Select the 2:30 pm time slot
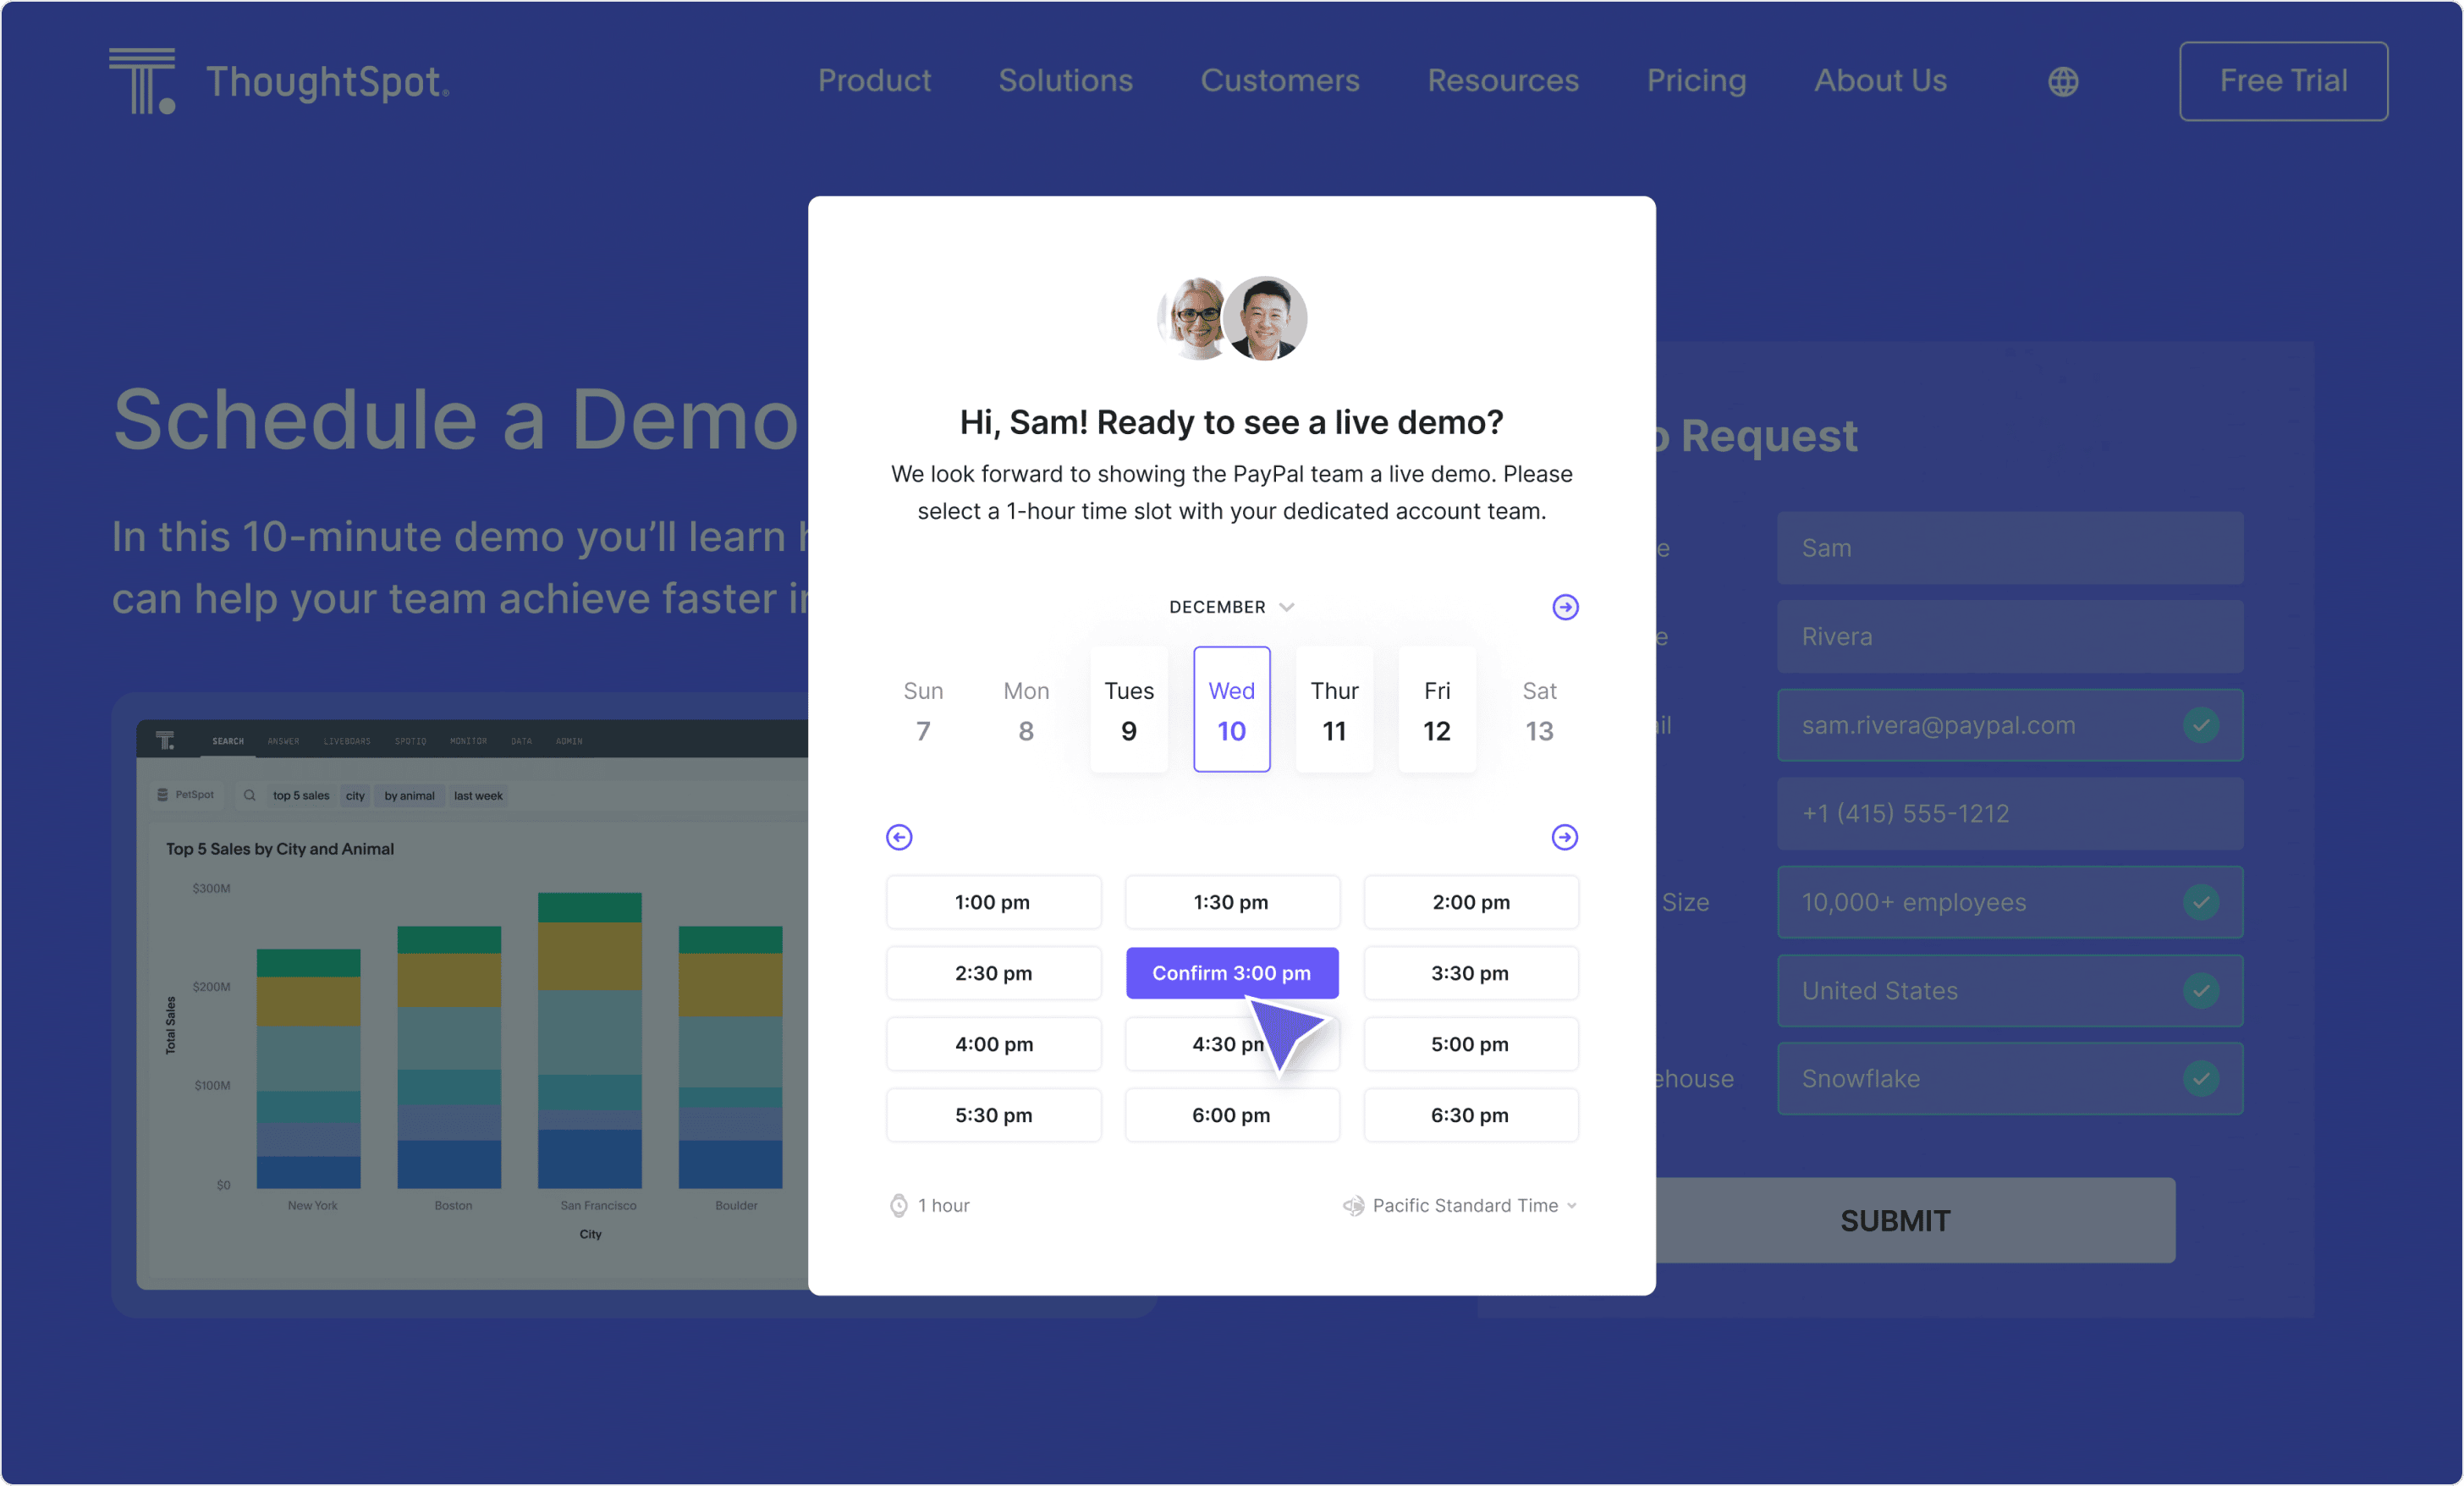 [x=993, y=973]
